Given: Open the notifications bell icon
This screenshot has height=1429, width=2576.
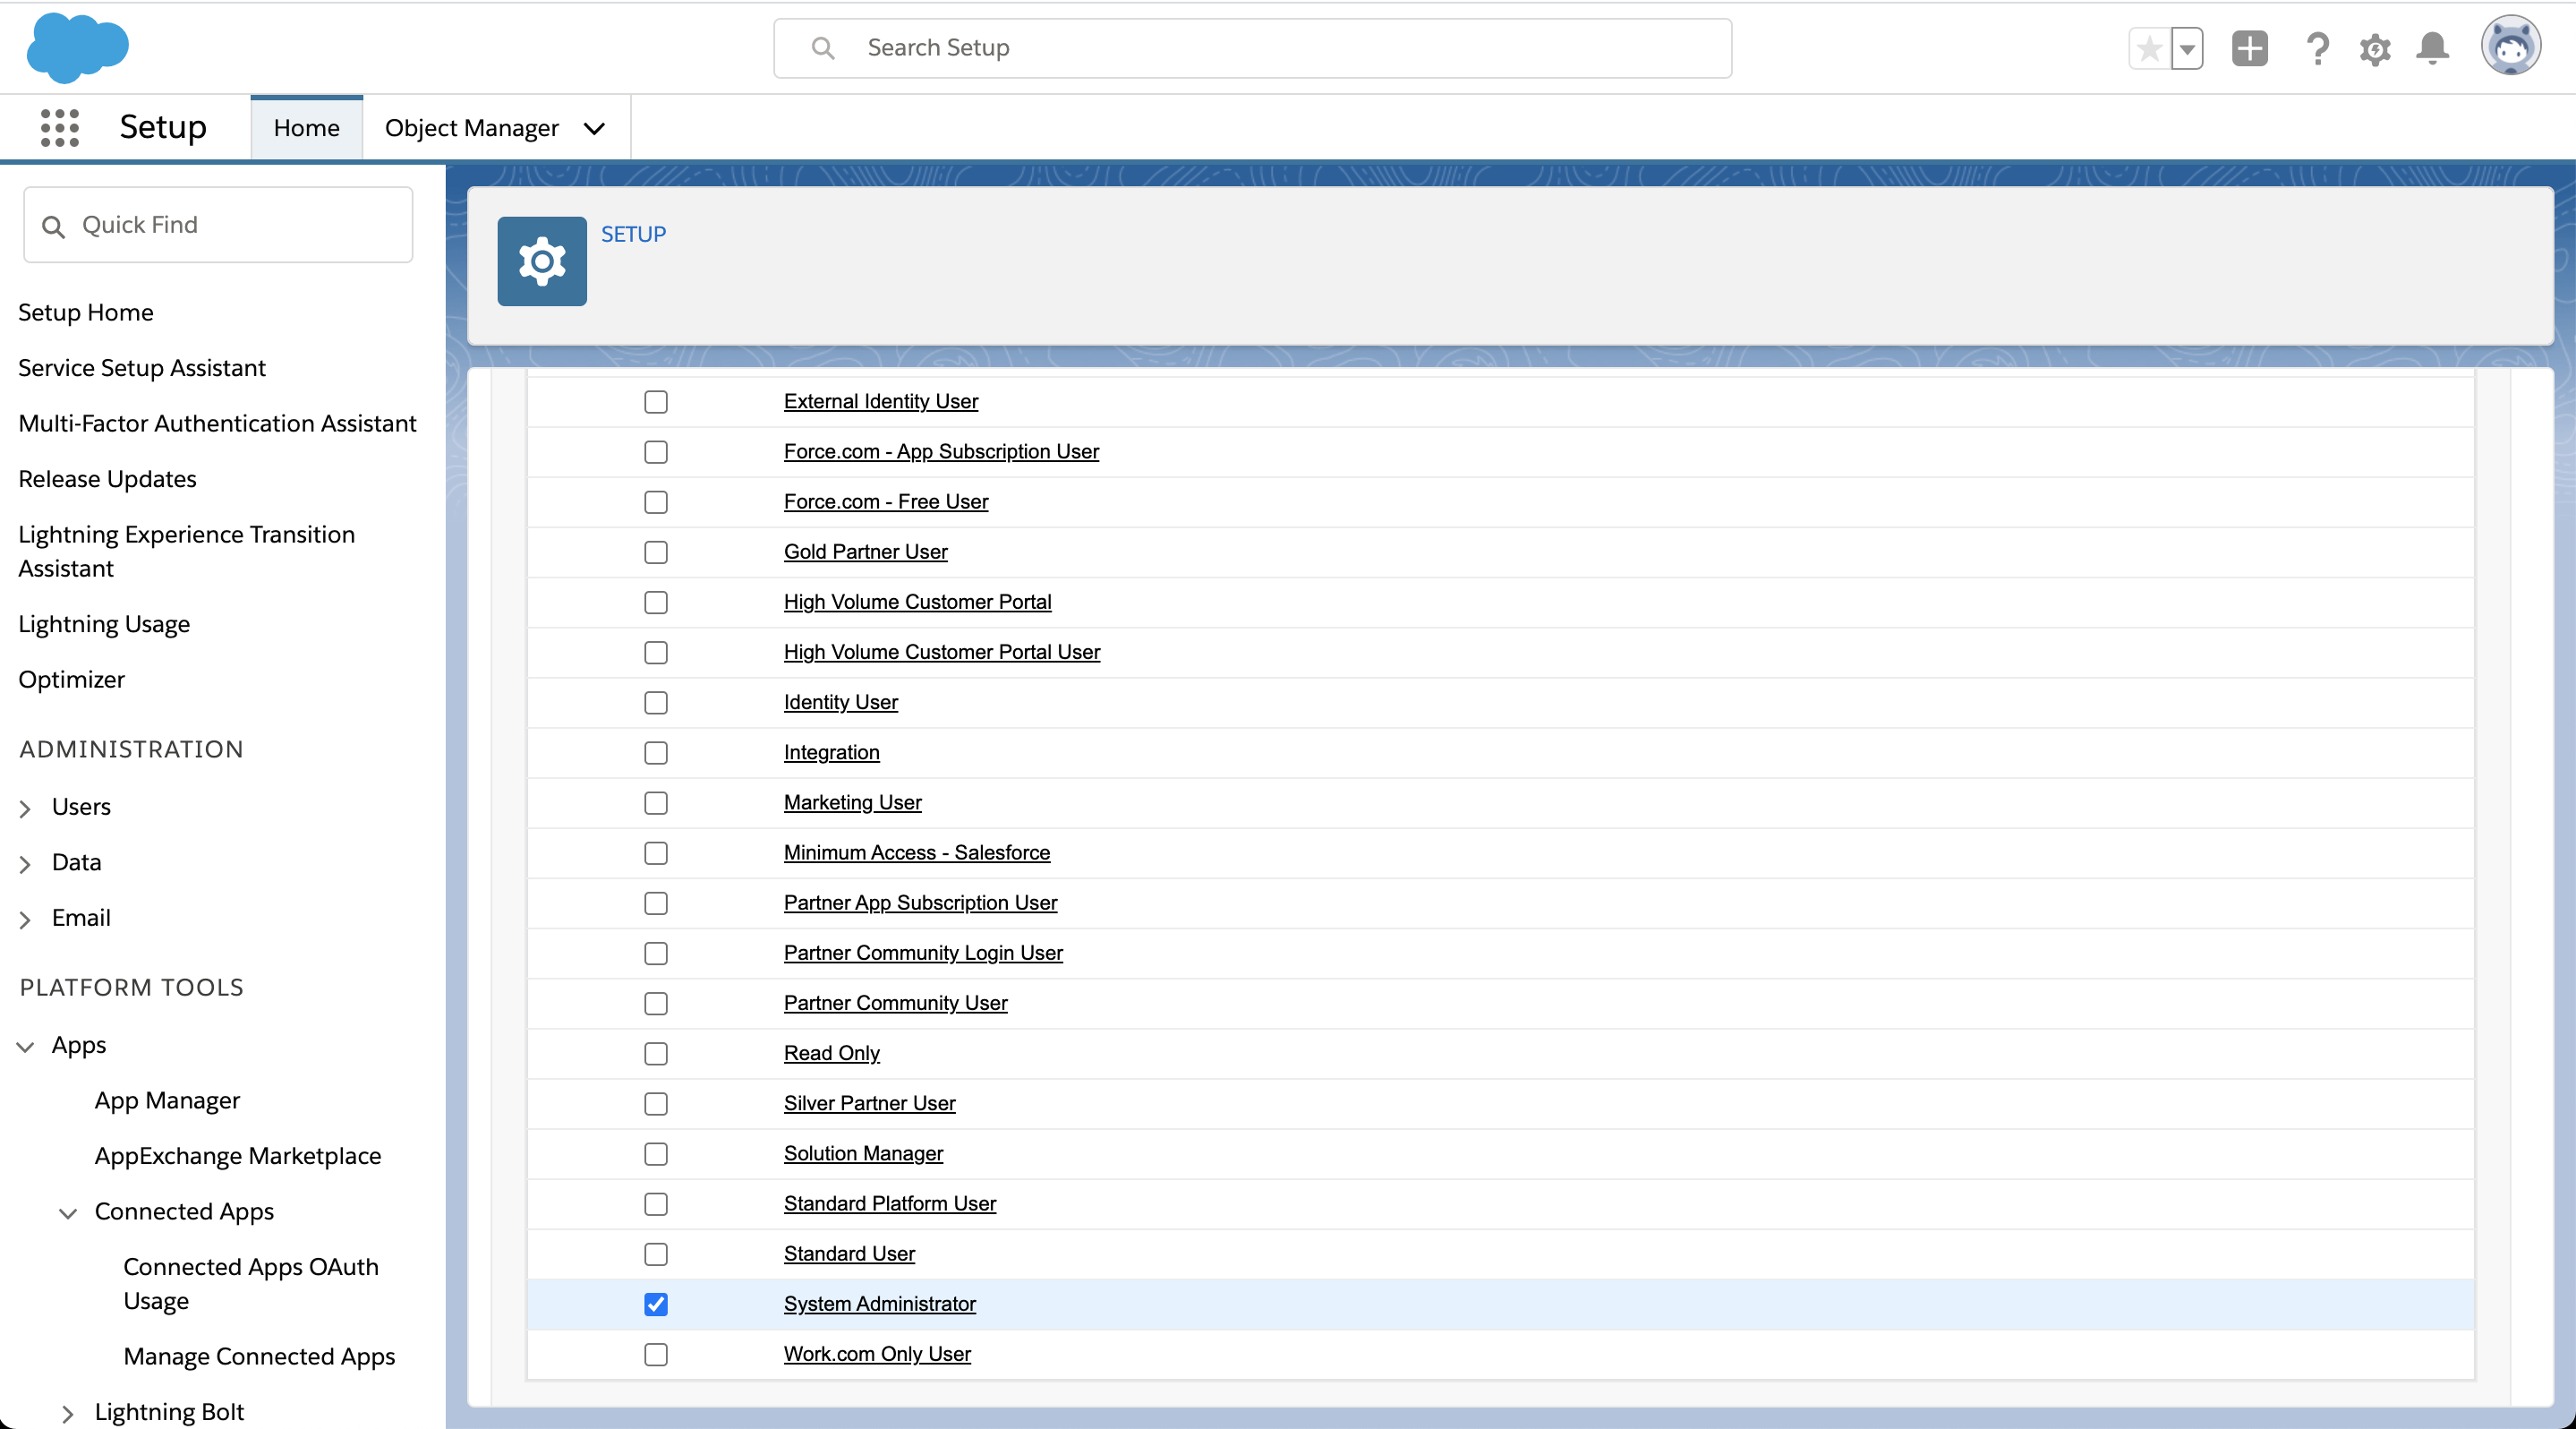Looking at the screenshot, I should 2433,48.
